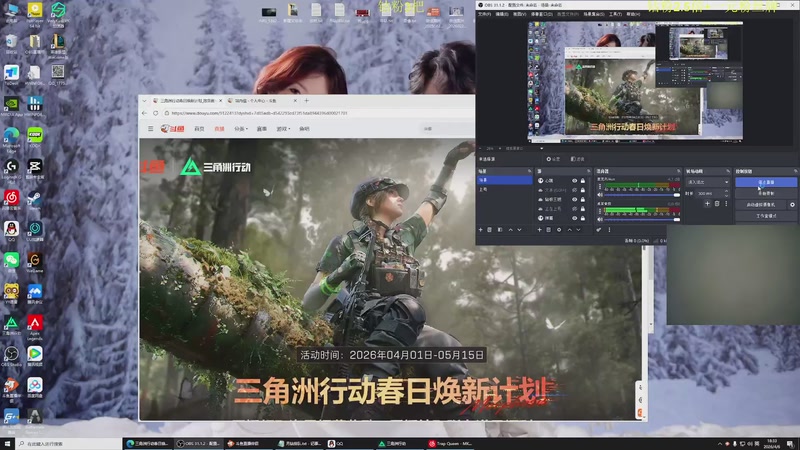This screenshot has width=800, height=450.
Task: Open OBS 编辑(E) menu
Action: [502, 14]
